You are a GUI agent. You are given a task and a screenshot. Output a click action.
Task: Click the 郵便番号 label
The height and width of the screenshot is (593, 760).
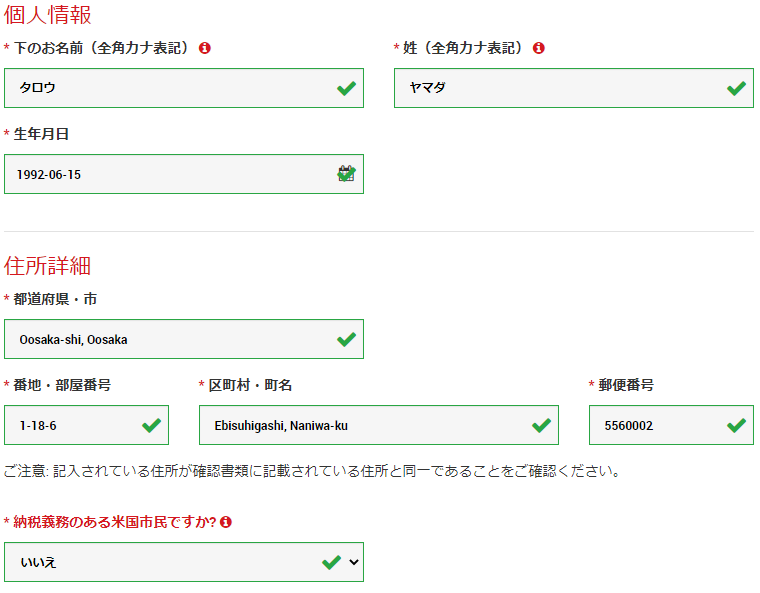626,385
